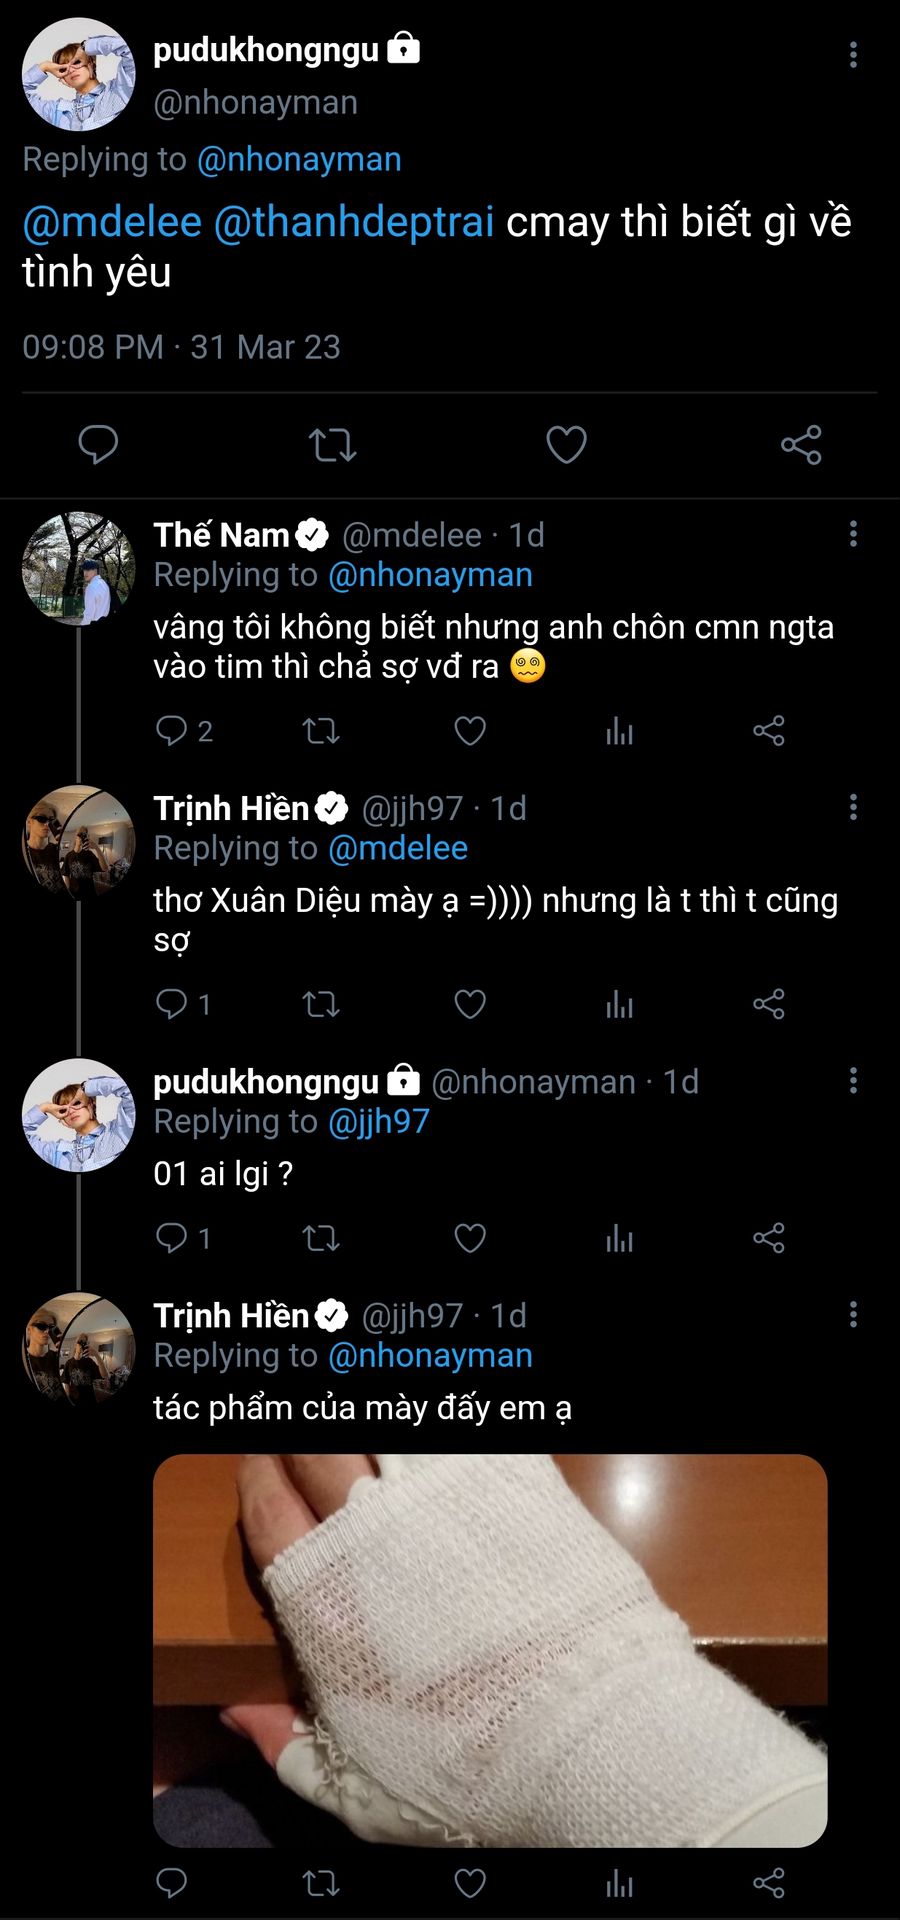
Task: Reply to the main tweet
Action: tap(98, 445)
